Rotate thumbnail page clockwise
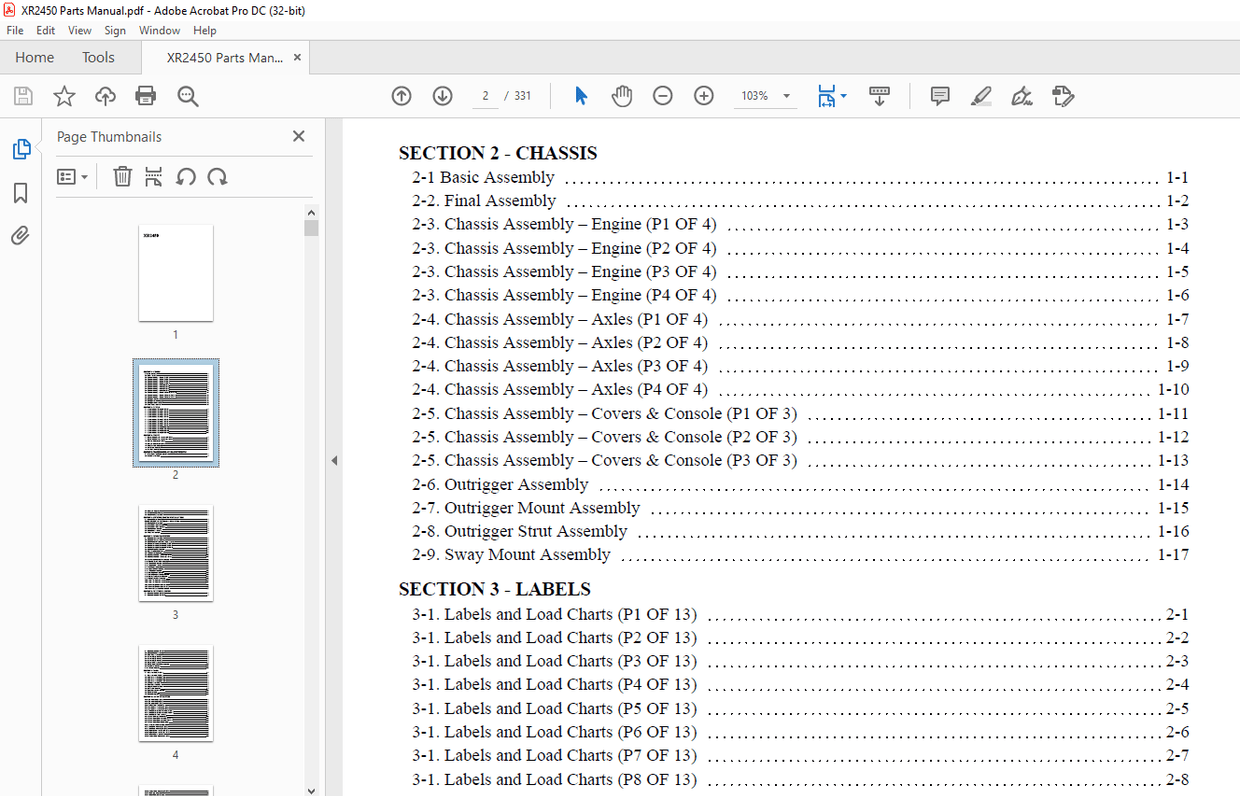 (x=217, y=177)
